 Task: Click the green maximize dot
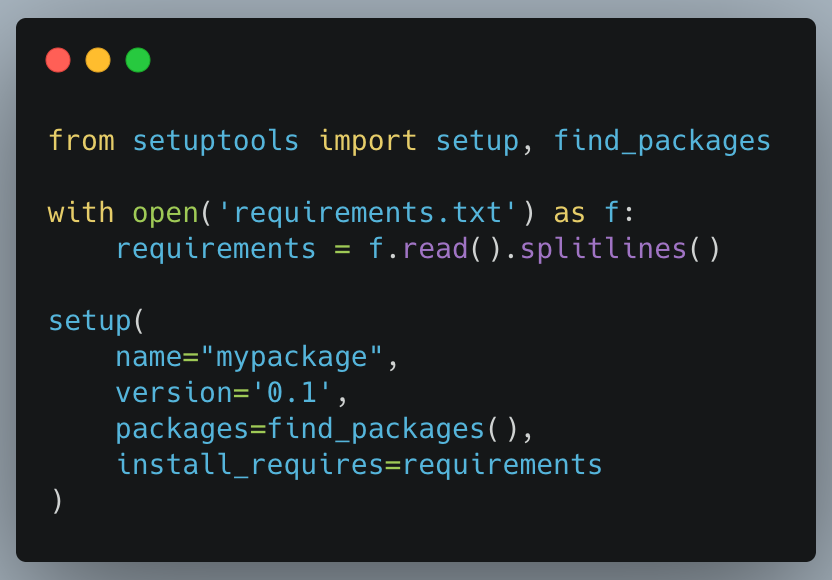138,59
